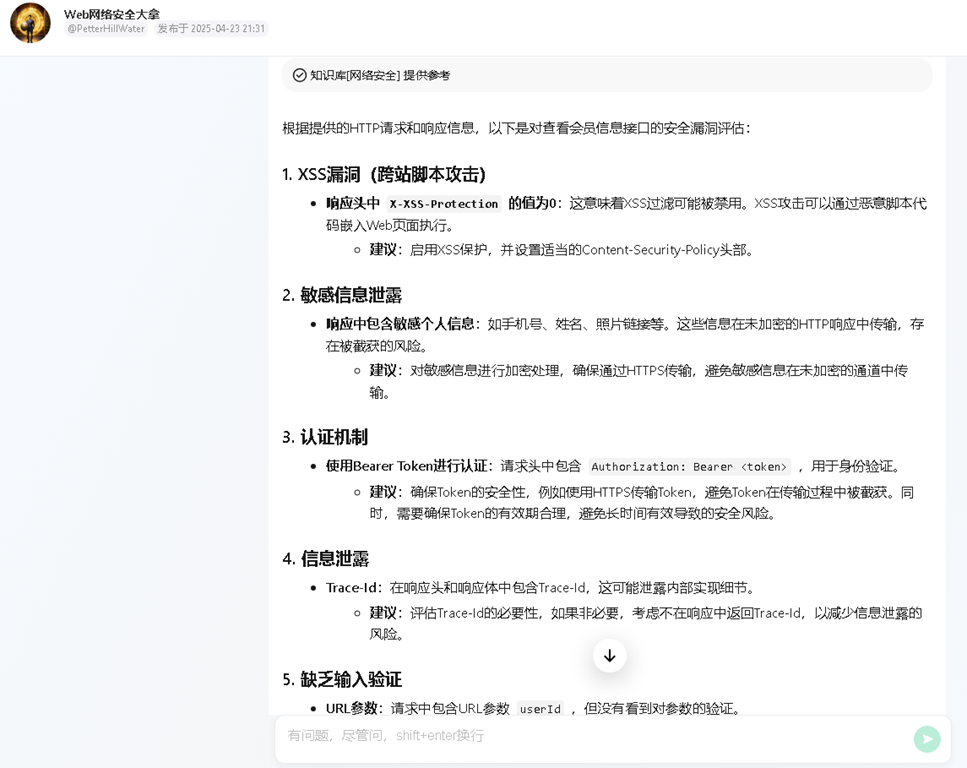Click heading 5. 缺乏输入验证
Screen dimensions: 967x768
pos(342,680)
